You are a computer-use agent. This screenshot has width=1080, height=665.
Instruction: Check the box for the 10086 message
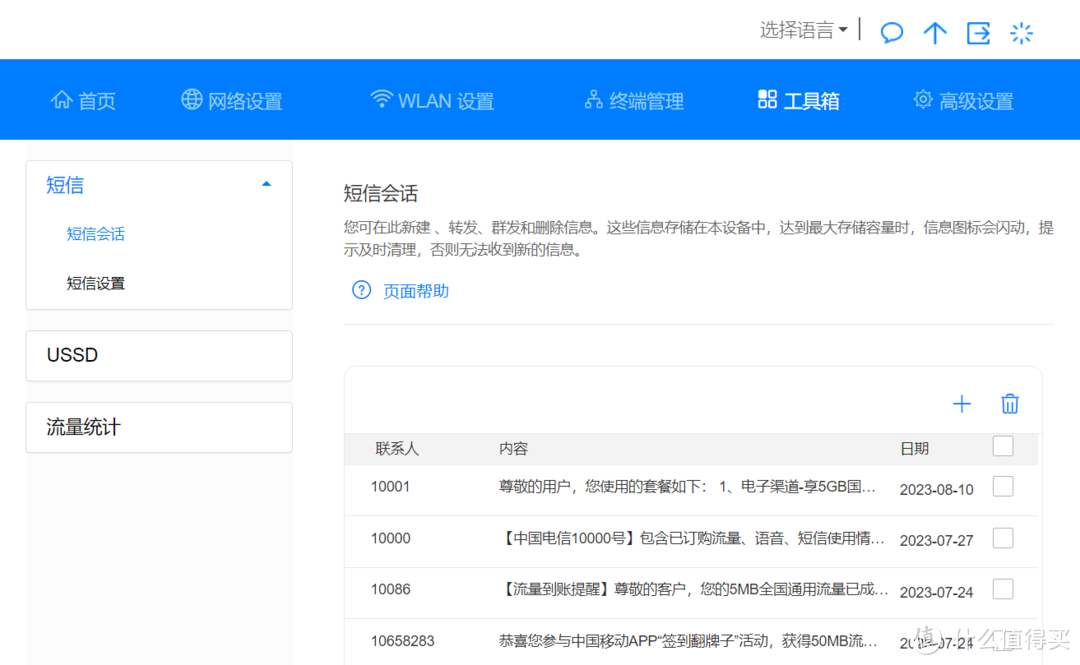coord(1003,589)
